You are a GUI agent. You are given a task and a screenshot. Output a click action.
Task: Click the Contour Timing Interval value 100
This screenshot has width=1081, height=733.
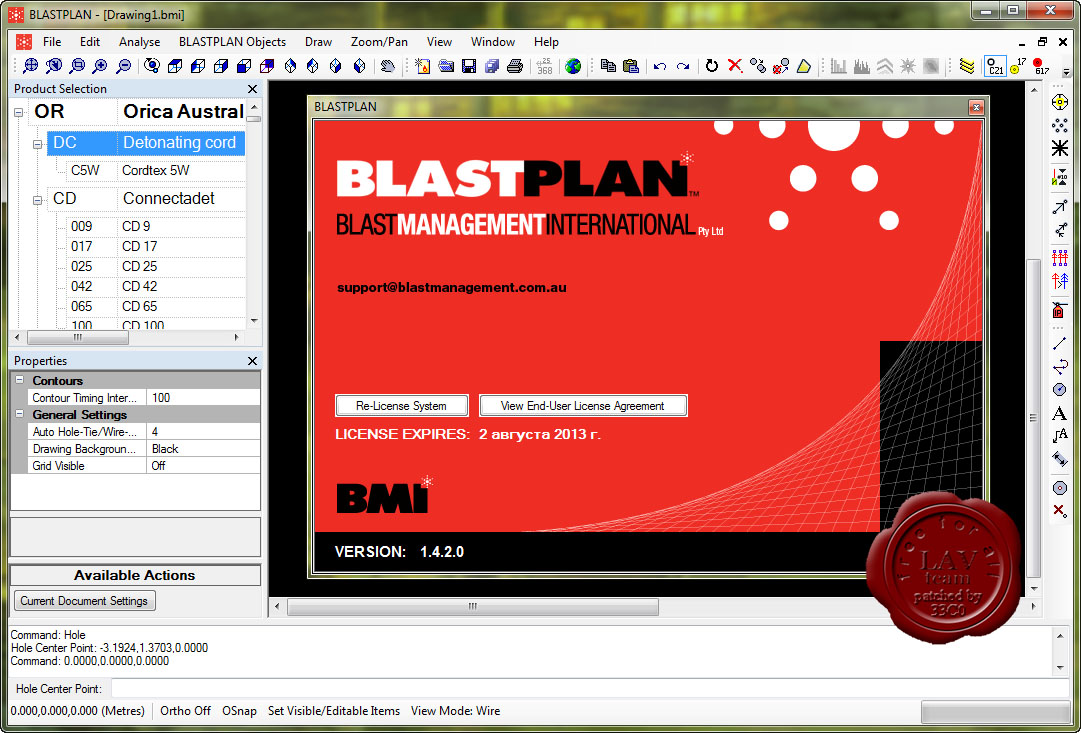(x=205, y=398)
